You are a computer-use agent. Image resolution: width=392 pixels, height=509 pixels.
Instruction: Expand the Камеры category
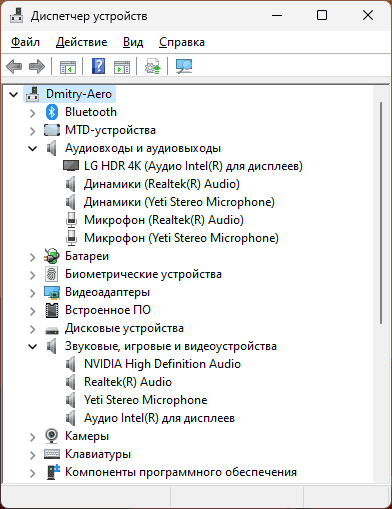click(32, 437)
